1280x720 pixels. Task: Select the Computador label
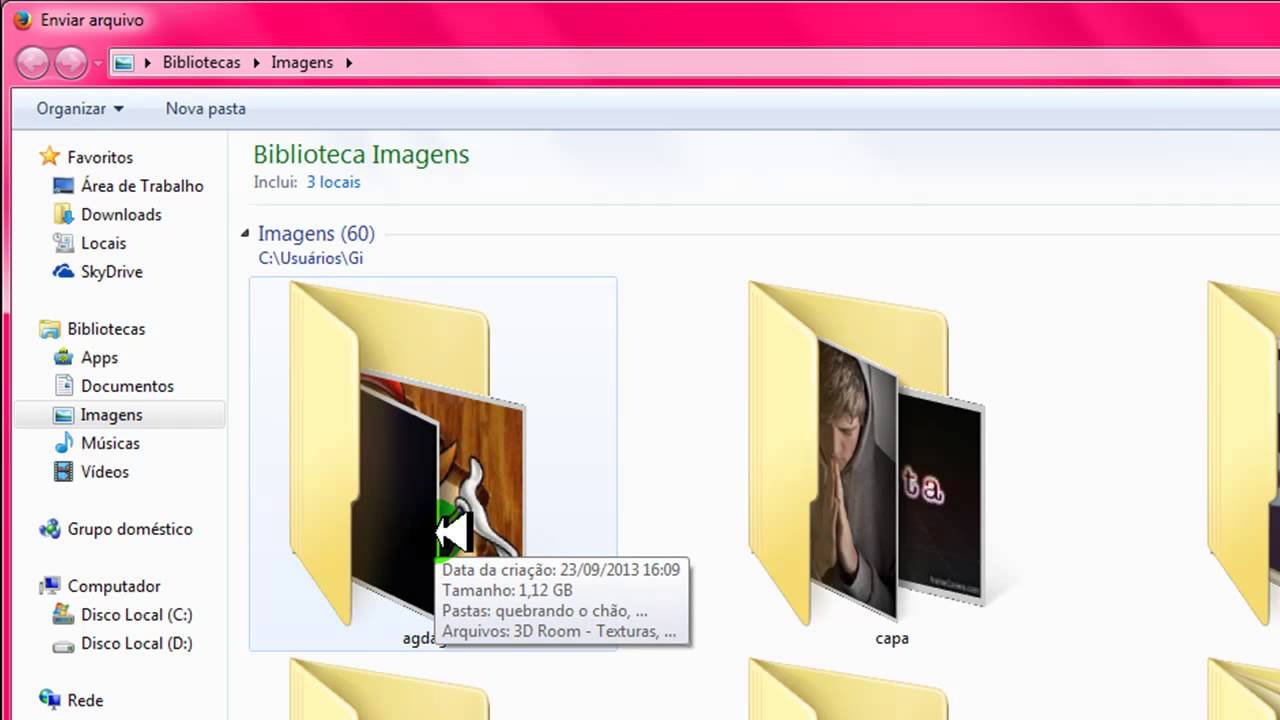(114, 586)
